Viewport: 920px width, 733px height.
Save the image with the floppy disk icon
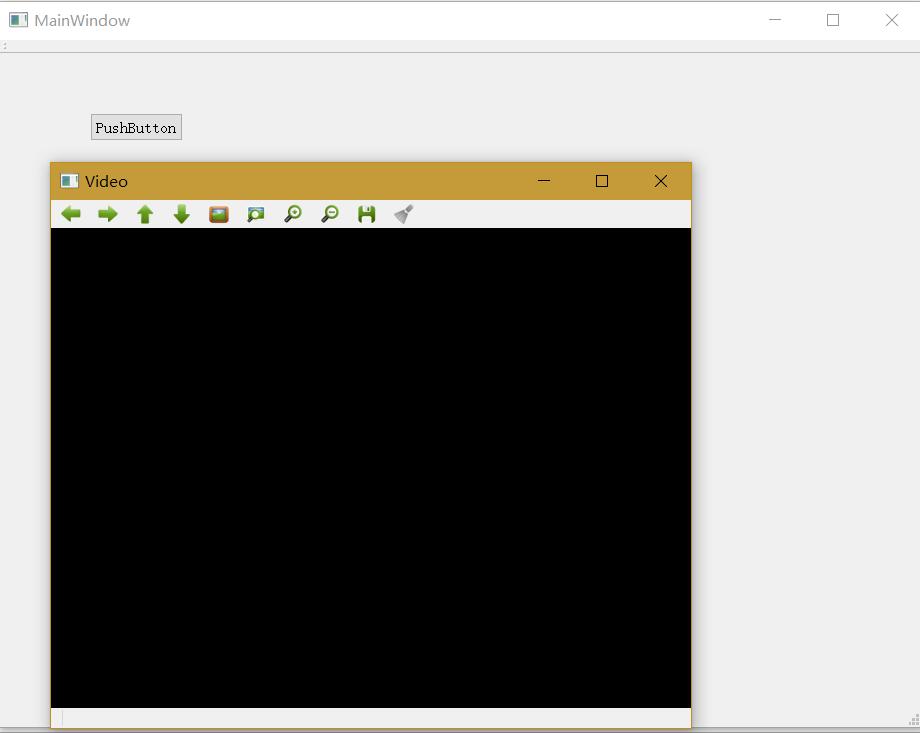[x=367, y=214]
